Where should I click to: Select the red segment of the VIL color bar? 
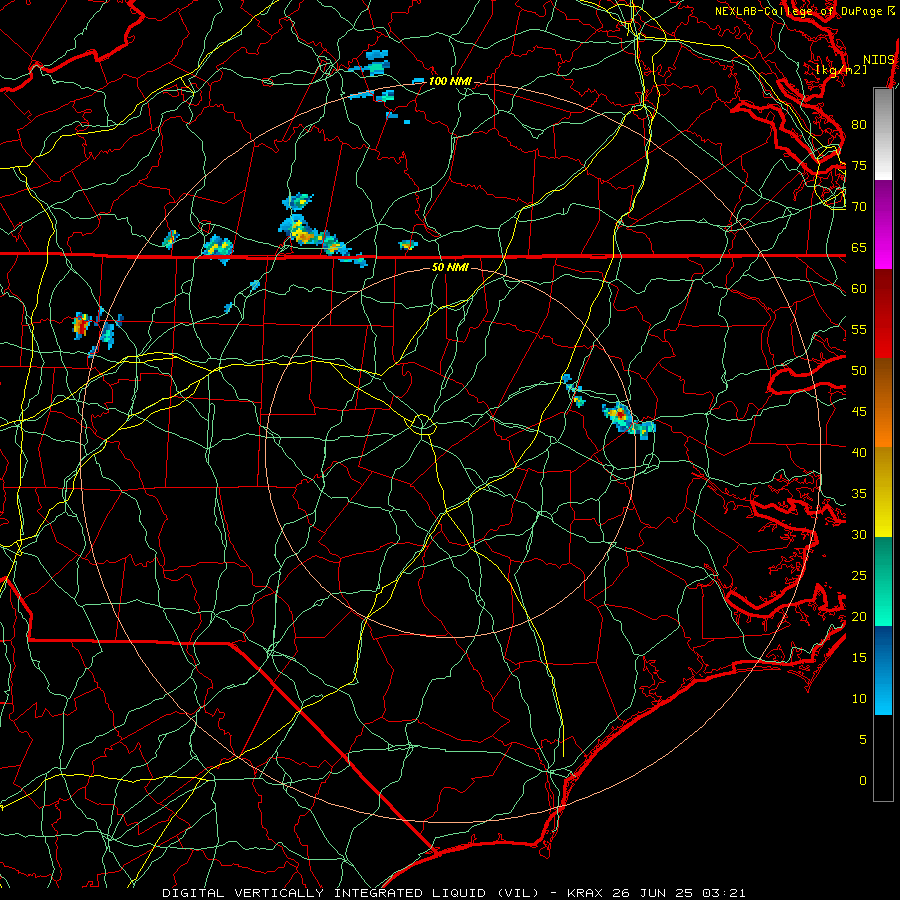(883, 313)
